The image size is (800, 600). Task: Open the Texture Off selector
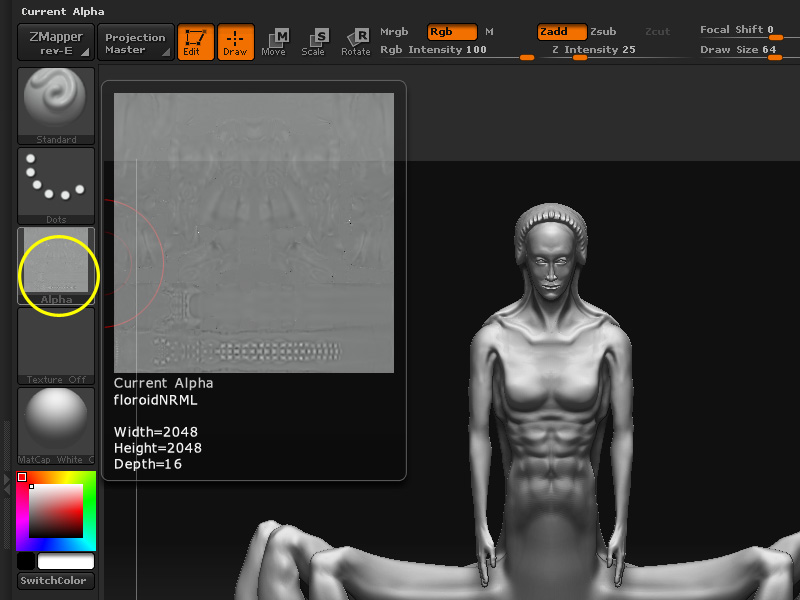55,345
